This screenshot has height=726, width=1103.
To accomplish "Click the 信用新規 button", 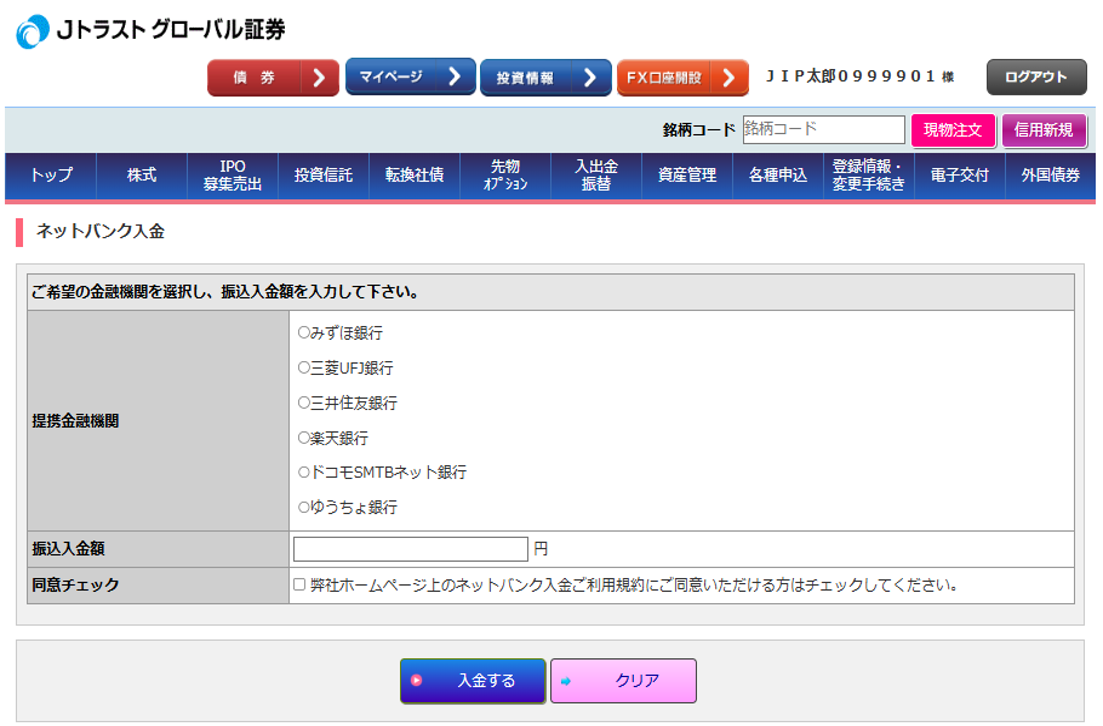I will [x=1044, y=130].
